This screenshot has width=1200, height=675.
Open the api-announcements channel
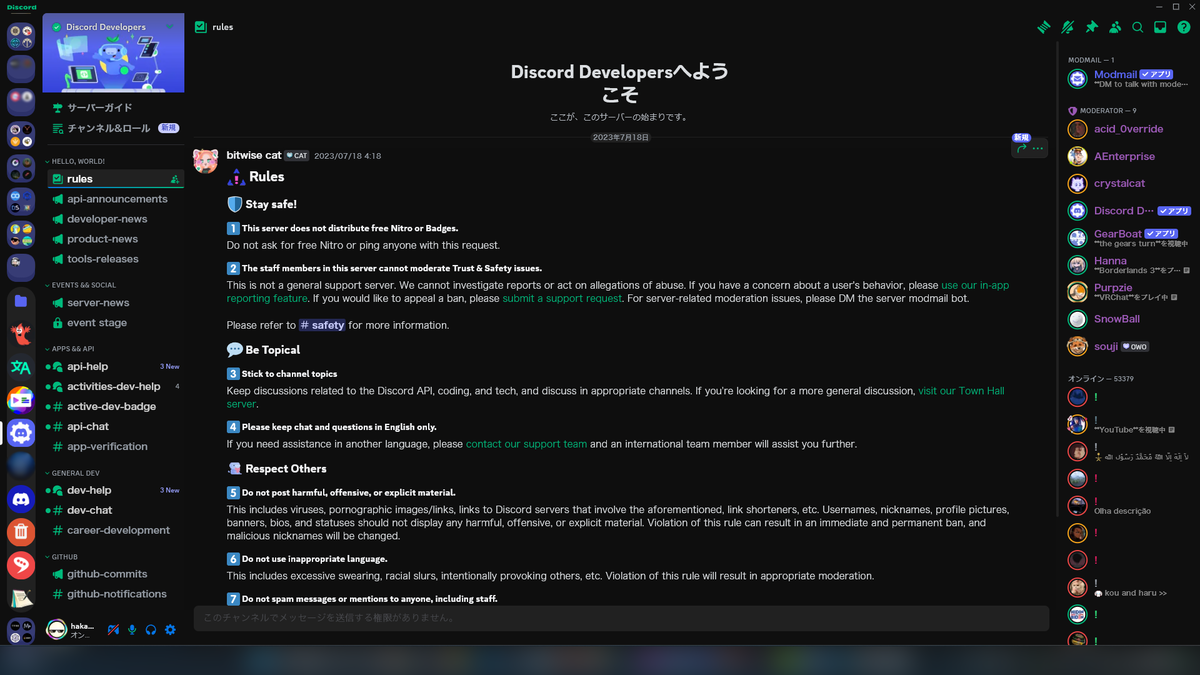(116, 199)
